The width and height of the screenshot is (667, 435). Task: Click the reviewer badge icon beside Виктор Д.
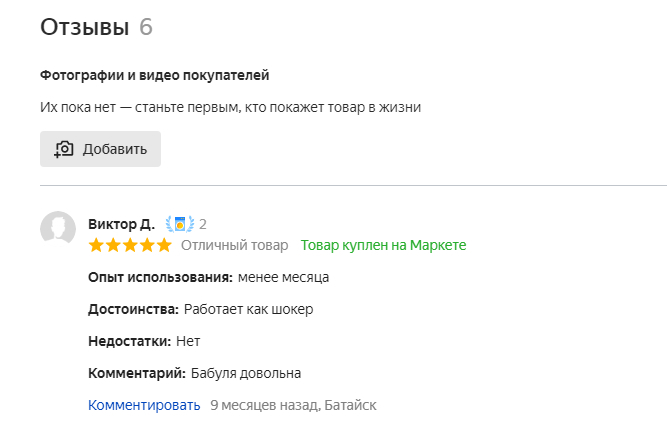click(x=180, y=224)
